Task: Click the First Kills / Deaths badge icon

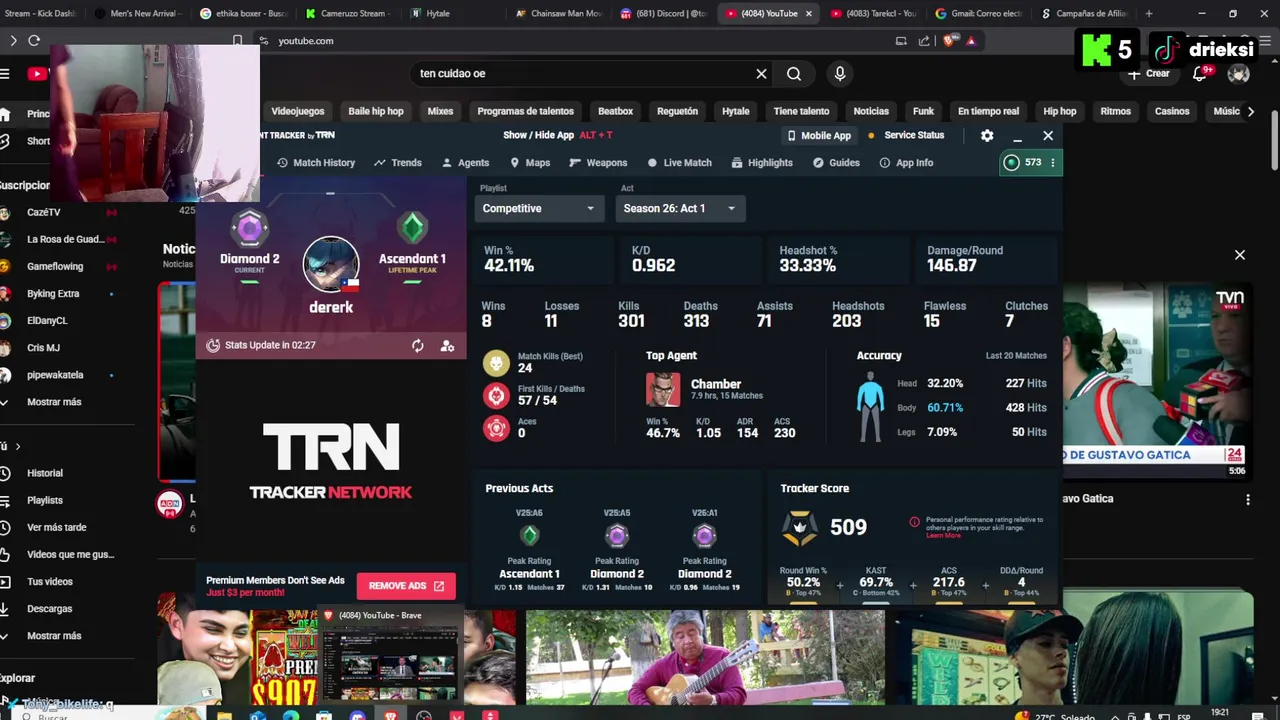Action: point(496,395)
